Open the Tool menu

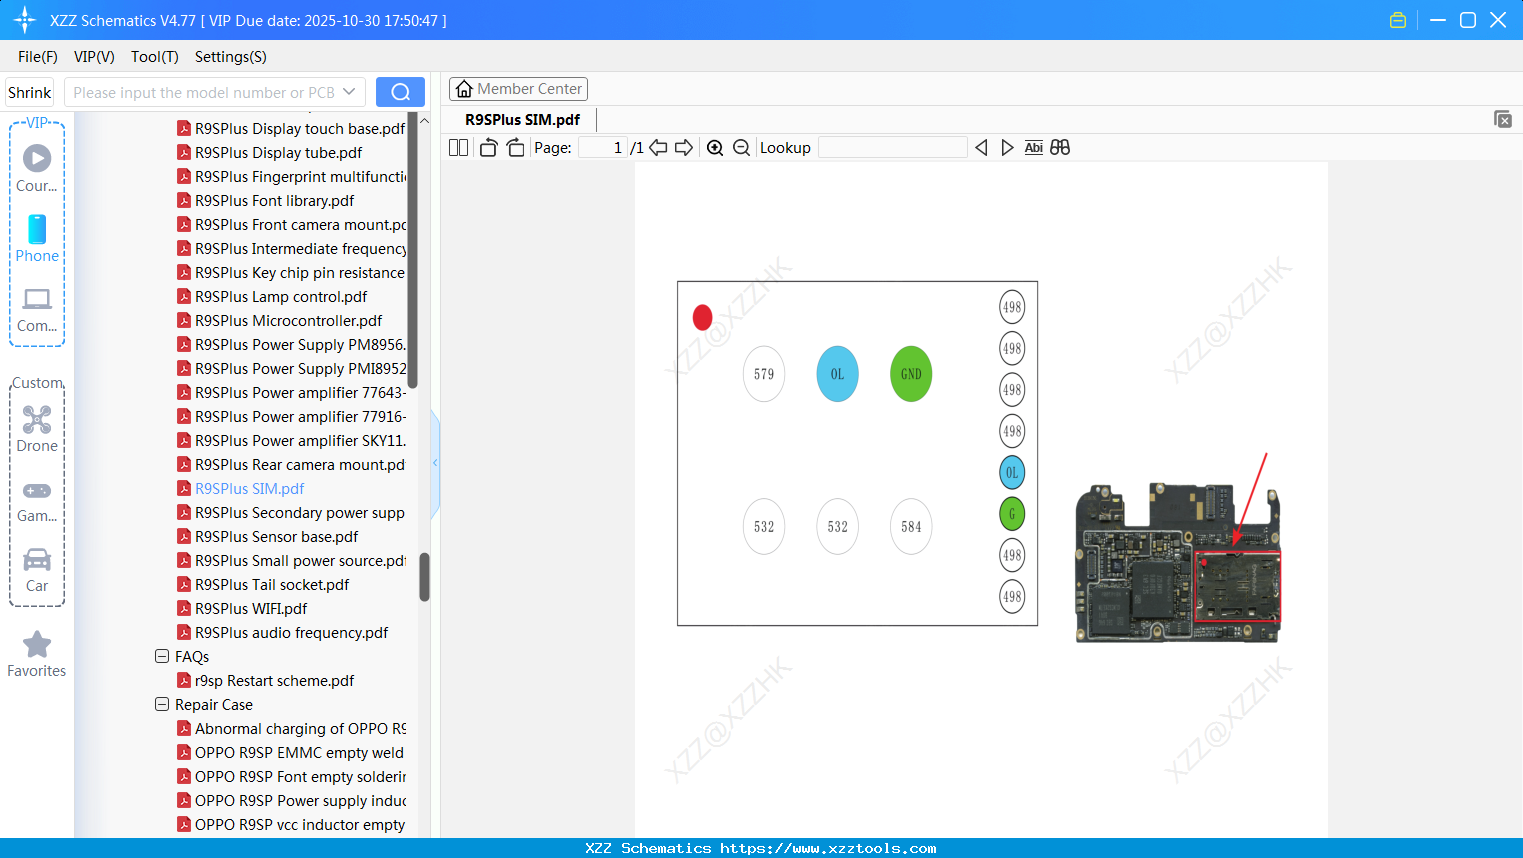[155, 57]
